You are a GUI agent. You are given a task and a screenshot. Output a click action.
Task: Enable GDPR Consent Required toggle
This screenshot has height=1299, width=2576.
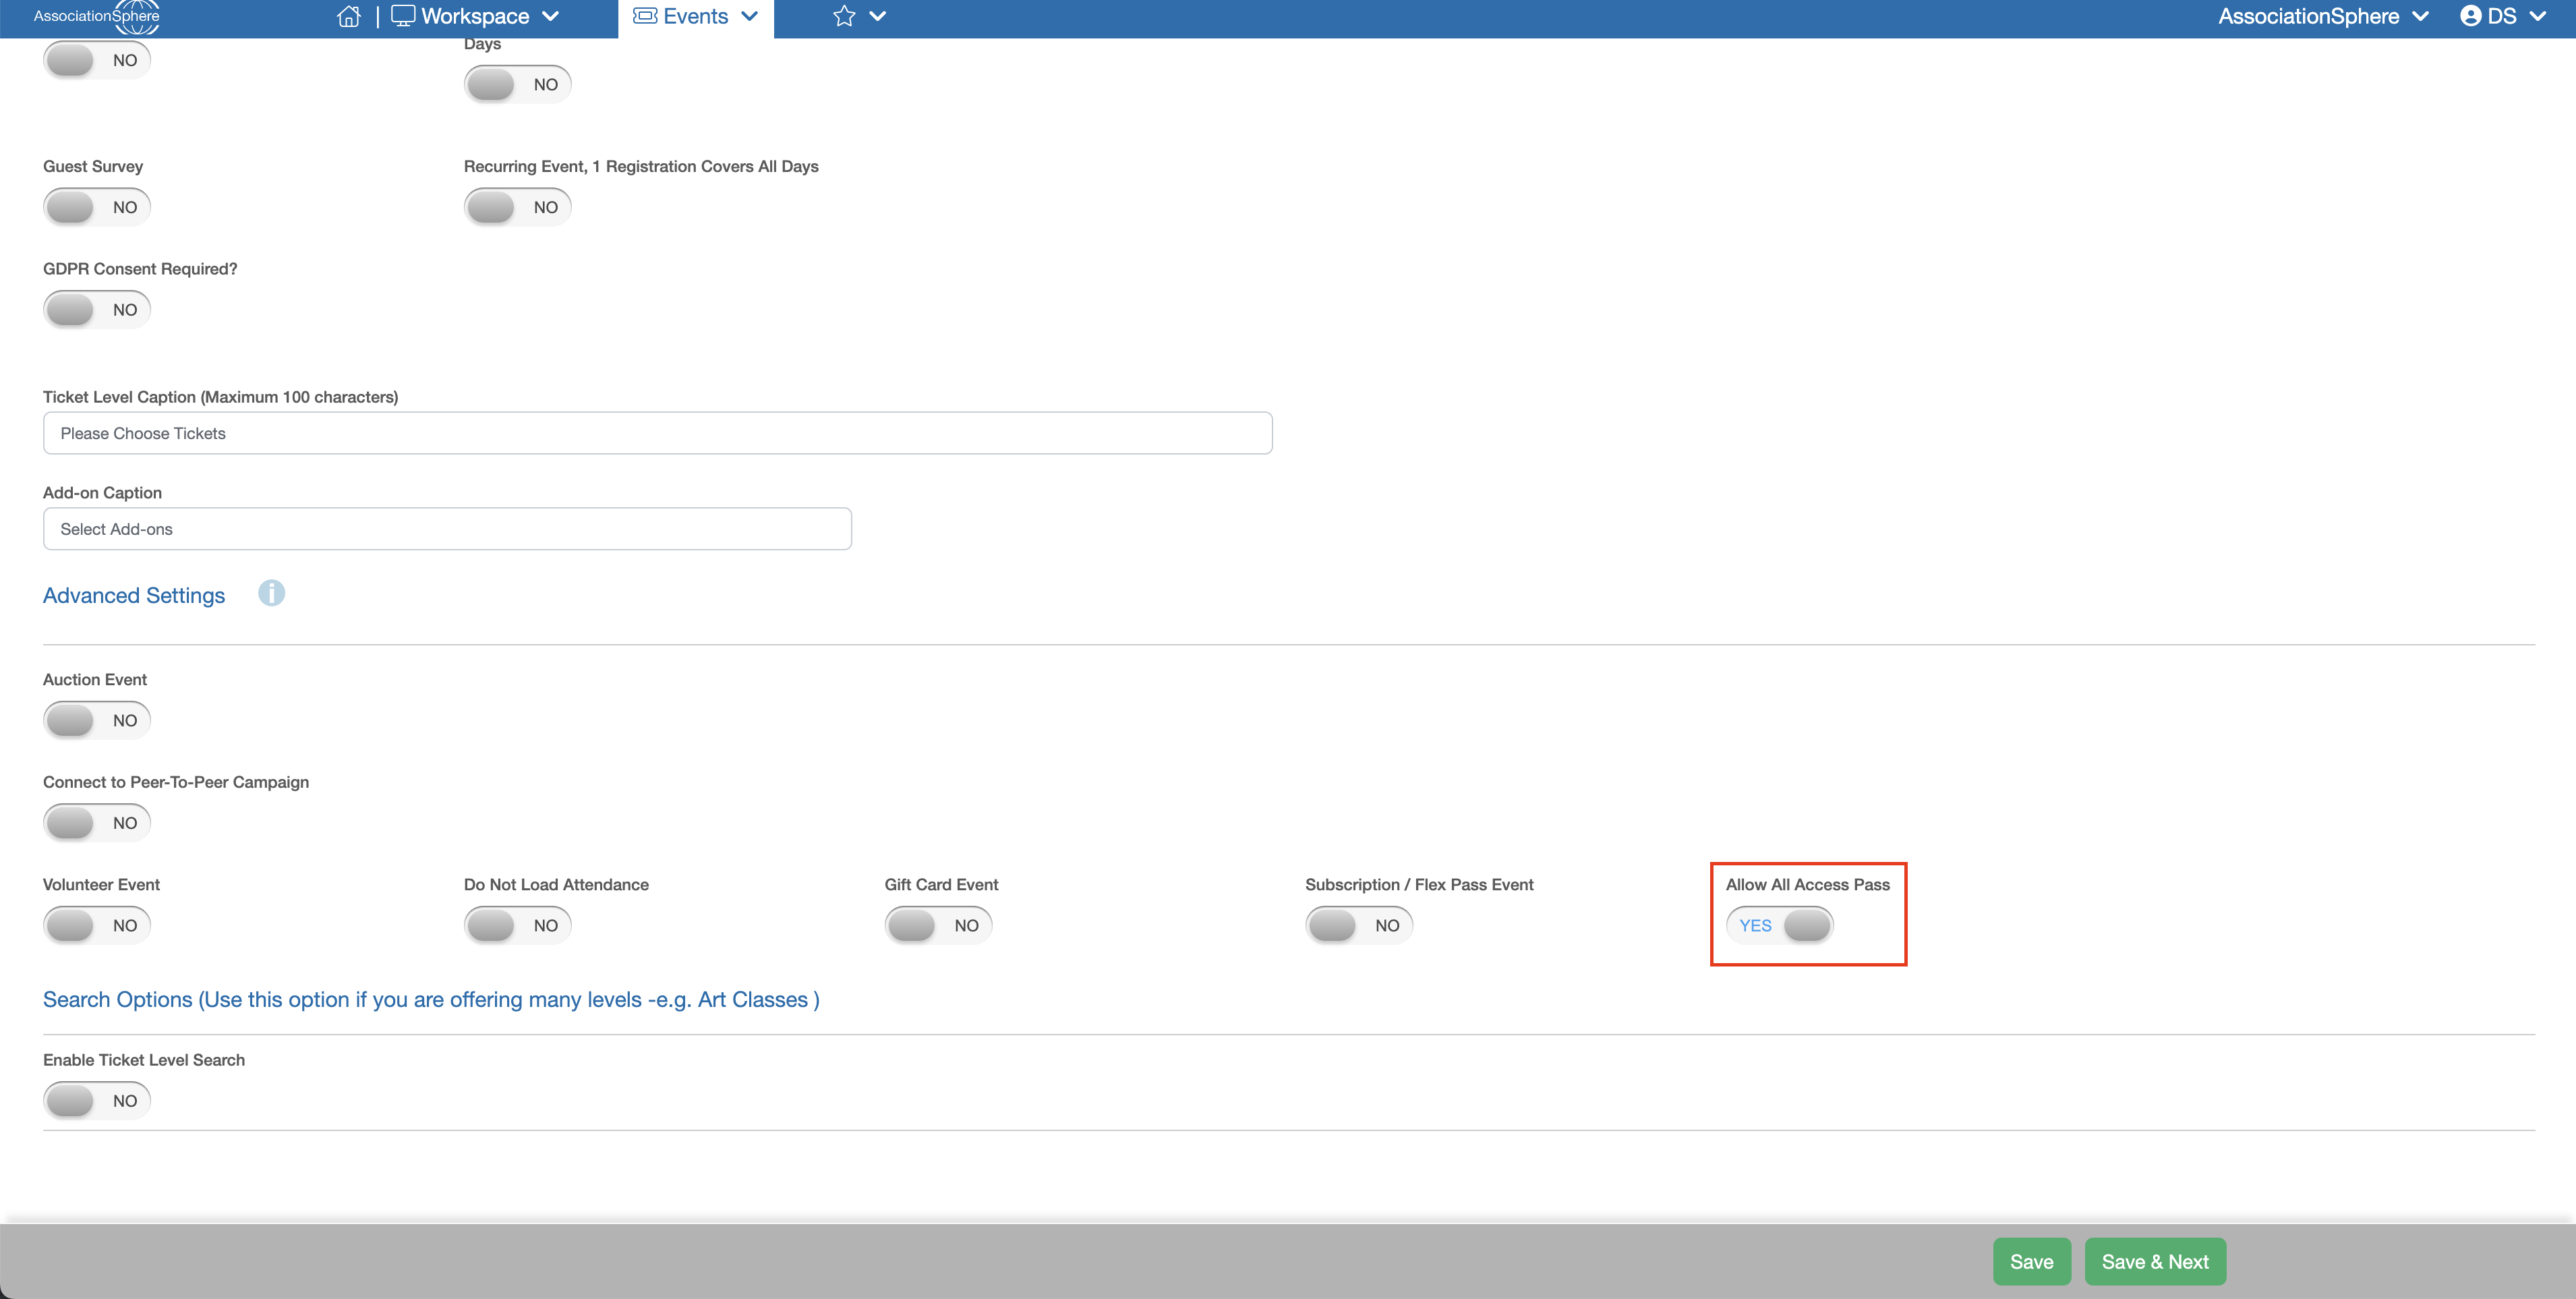pos(97,310)
